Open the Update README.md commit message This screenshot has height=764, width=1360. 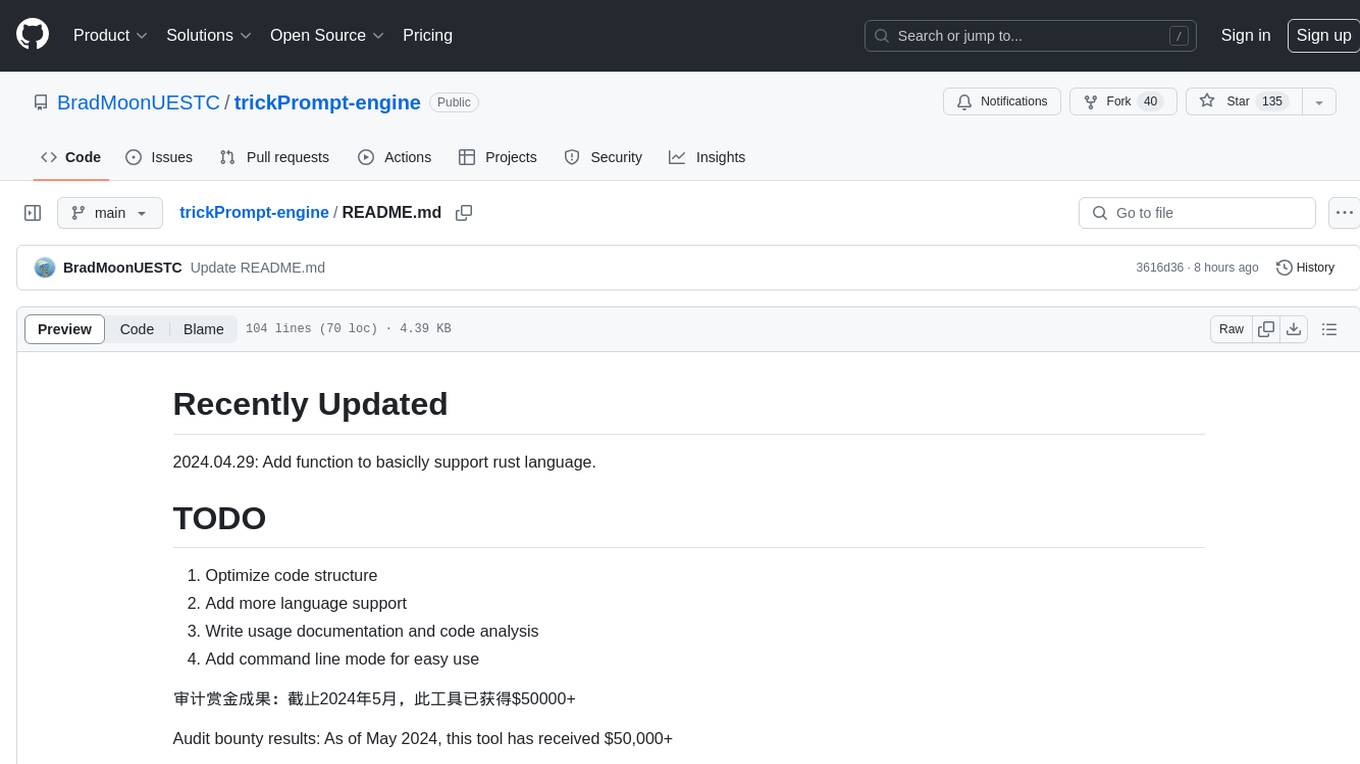pos(257,268)
